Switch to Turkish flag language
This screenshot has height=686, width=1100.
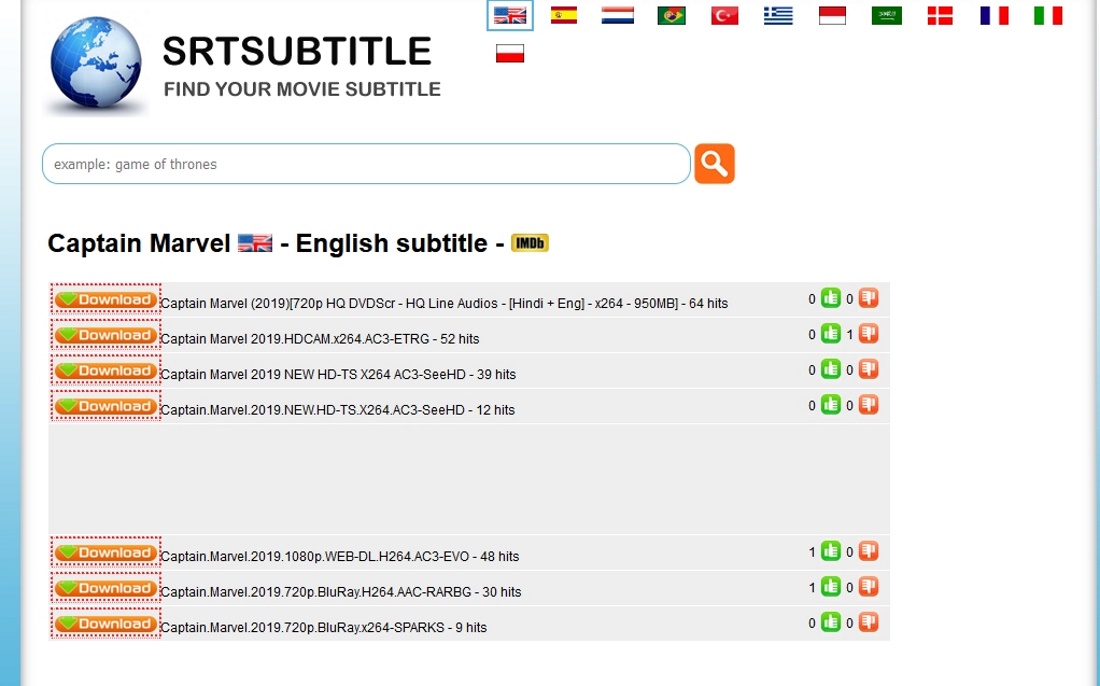tap(725, 15)
